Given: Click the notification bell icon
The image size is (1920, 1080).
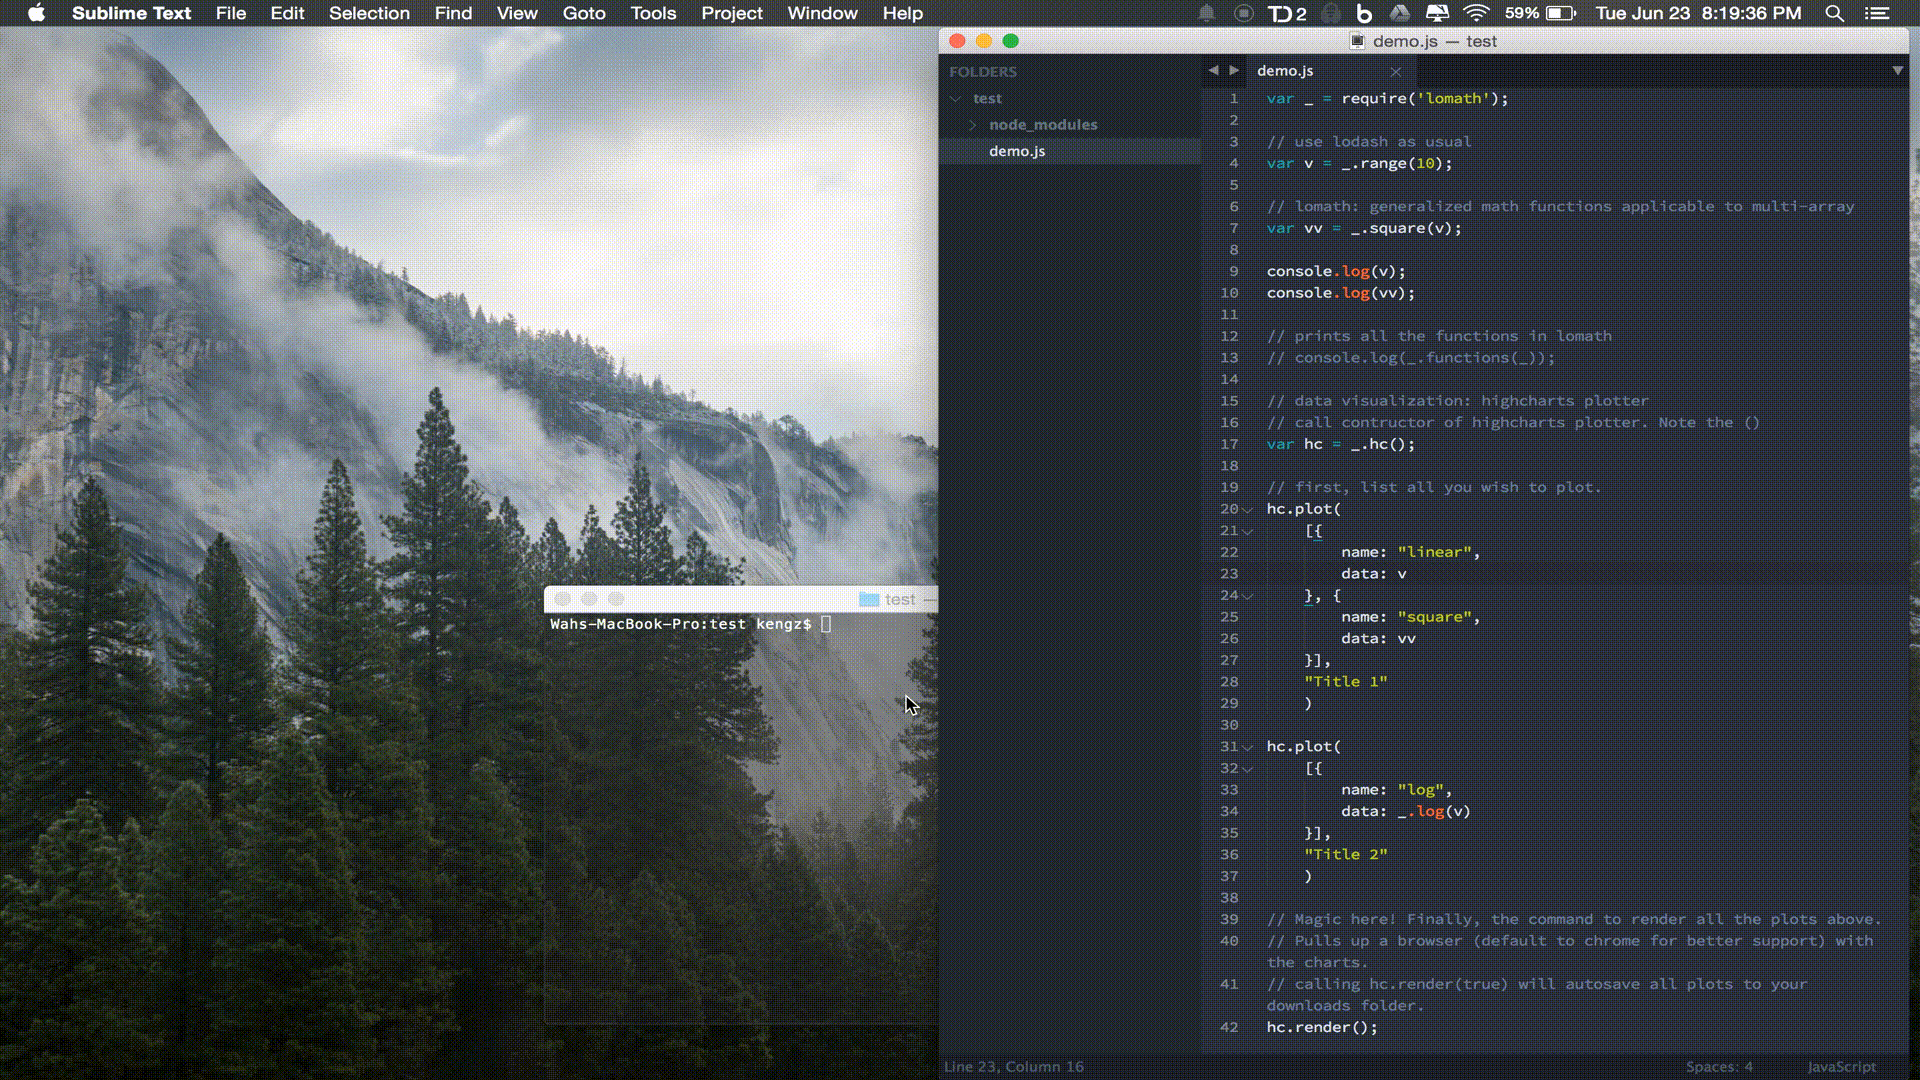Looking at the screenshot, I should pos(1207,13).
